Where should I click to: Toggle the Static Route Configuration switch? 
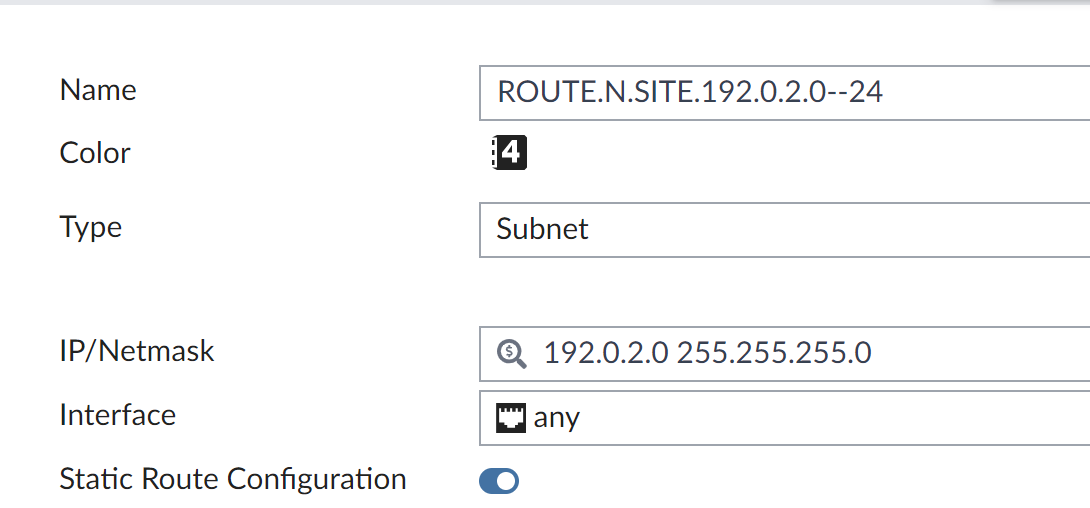coord(499,481)
